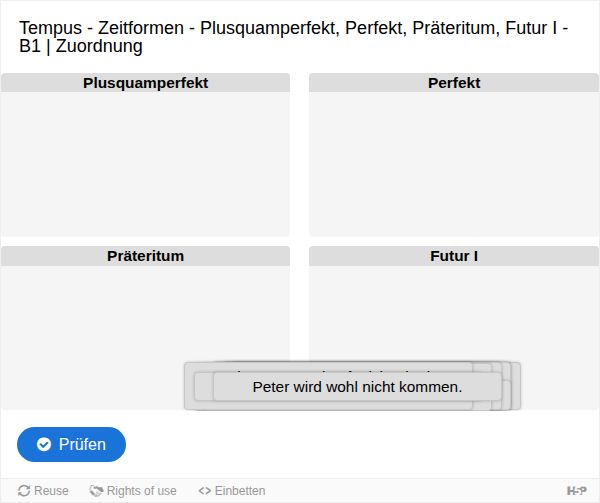Select the card 'Peter wird wohl nicht kommen.'
Image resolution: width=600 pixels, height=503 pixels.
click(357, 387)
